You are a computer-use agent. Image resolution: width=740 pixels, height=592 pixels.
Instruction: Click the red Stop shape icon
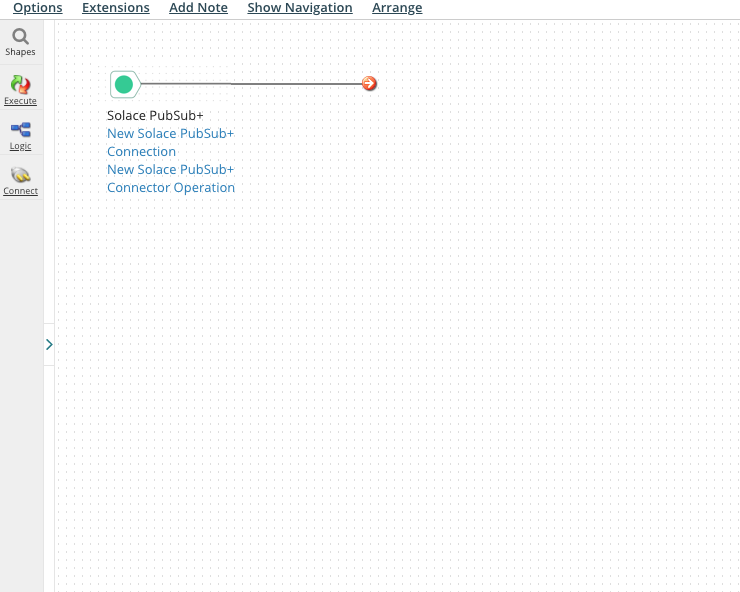point(369,84)
